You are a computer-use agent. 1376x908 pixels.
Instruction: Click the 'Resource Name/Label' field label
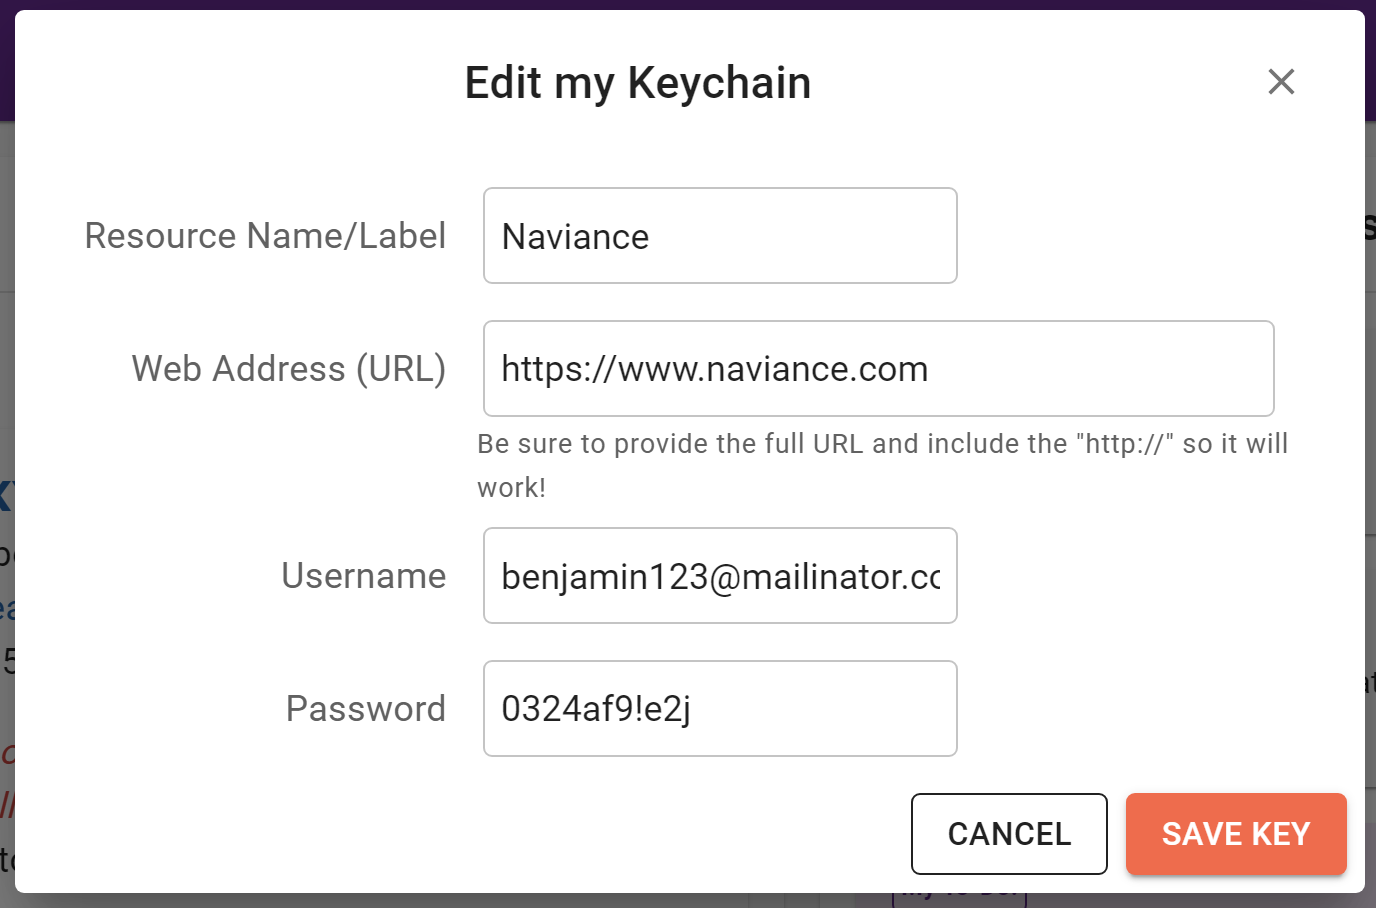click(265, 236)
